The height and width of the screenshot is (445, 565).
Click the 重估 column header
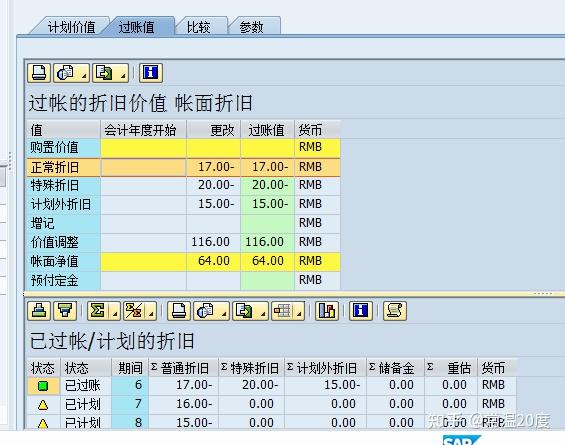[451, 368]
